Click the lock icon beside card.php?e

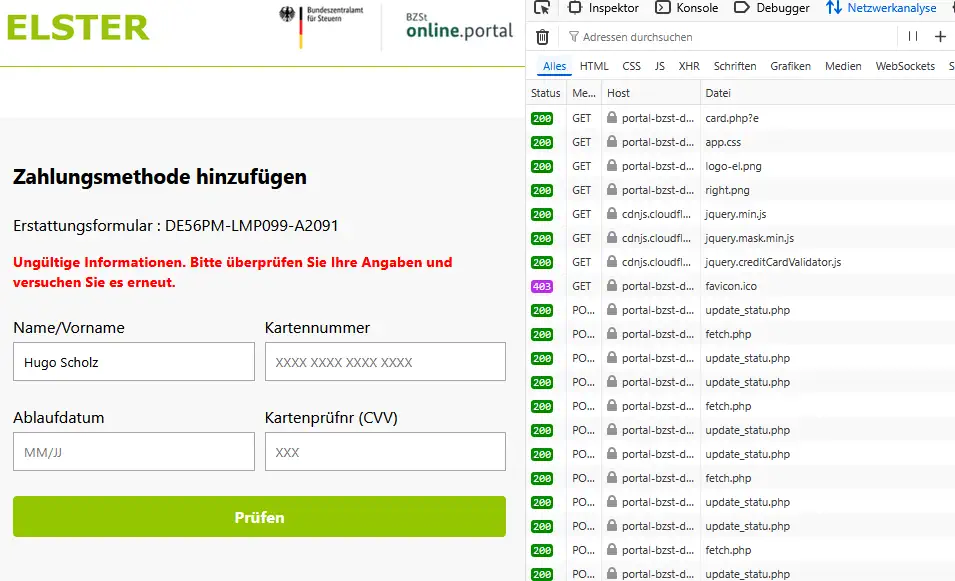pyautogui.click(x=612, y=118)
